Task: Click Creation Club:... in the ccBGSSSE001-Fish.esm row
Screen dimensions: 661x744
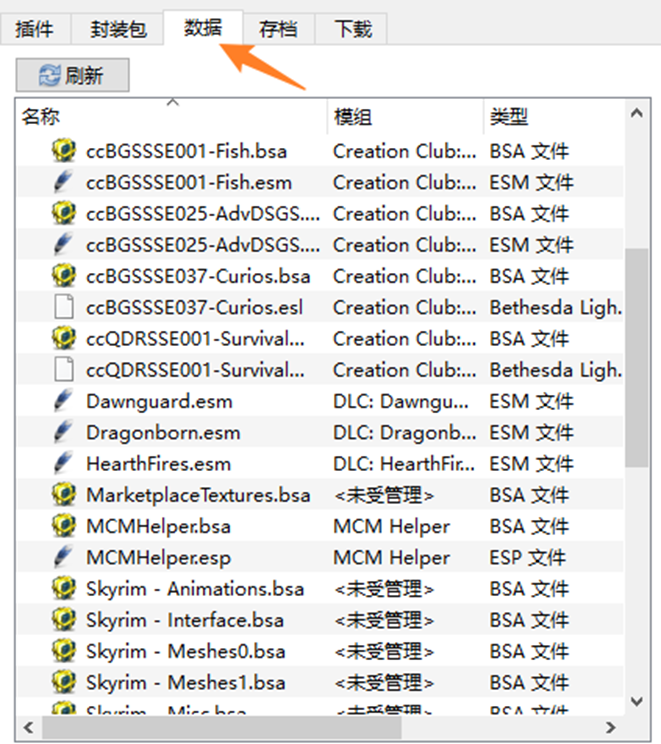Action: (405, 183)
